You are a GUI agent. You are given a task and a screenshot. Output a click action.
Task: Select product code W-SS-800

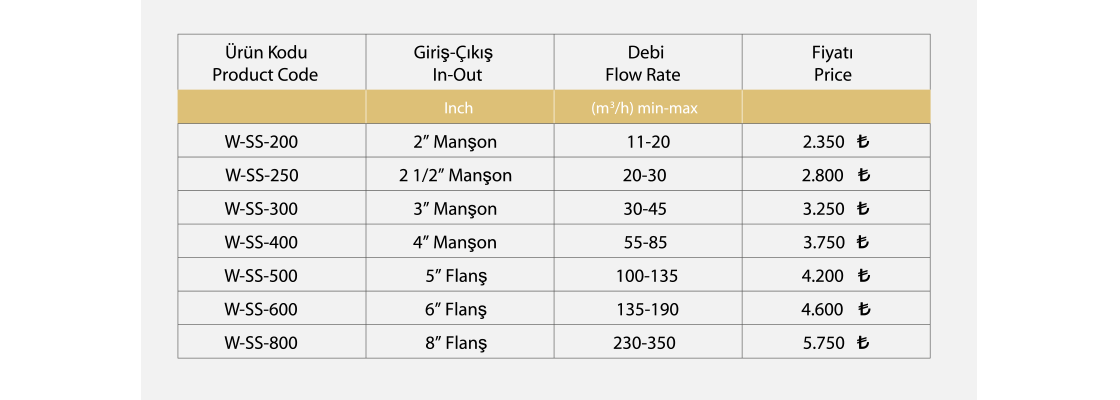pos(261,343)
